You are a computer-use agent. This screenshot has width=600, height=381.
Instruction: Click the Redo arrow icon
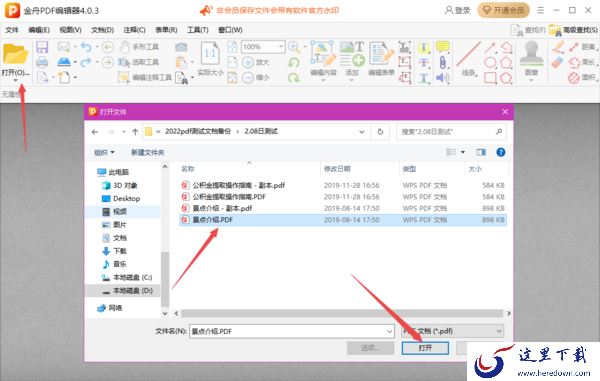86,62
